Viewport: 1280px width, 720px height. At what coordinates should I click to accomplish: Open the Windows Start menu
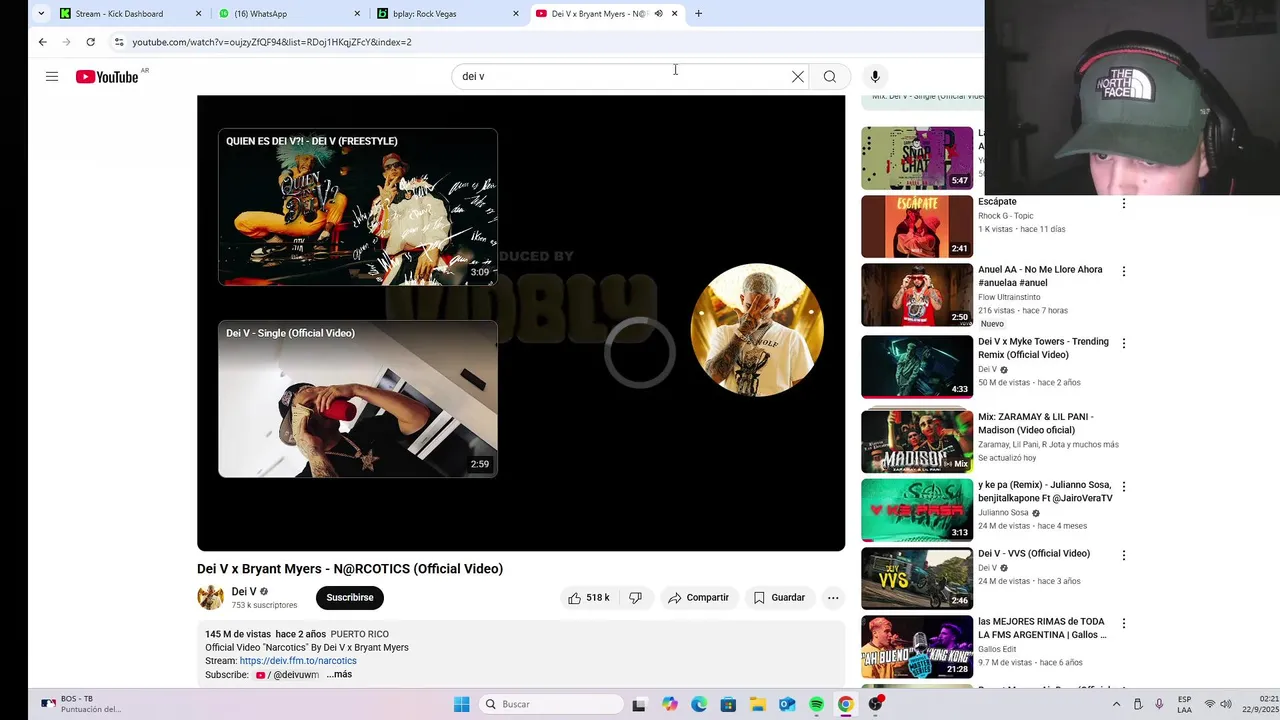pos(461,704)
